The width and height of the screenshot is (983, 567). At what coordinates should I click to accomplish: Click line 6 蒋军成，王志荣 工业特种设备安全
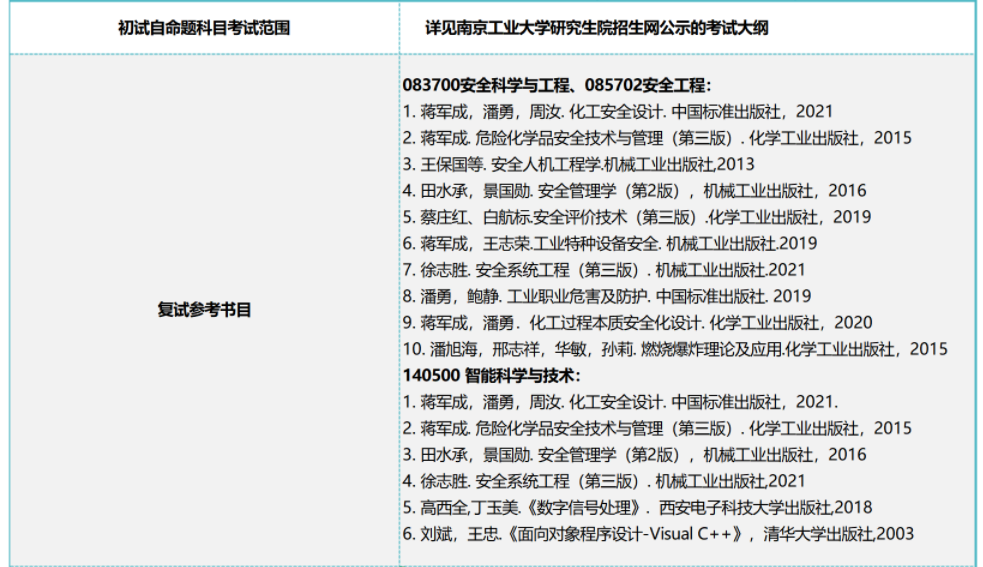[609, 243]
